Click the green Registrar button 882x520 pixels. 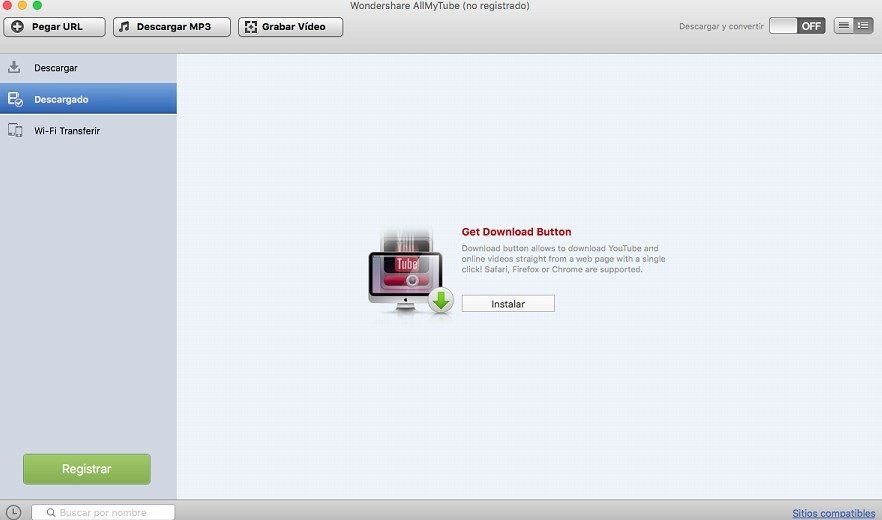pyautogui.click(x=87, y=469)
